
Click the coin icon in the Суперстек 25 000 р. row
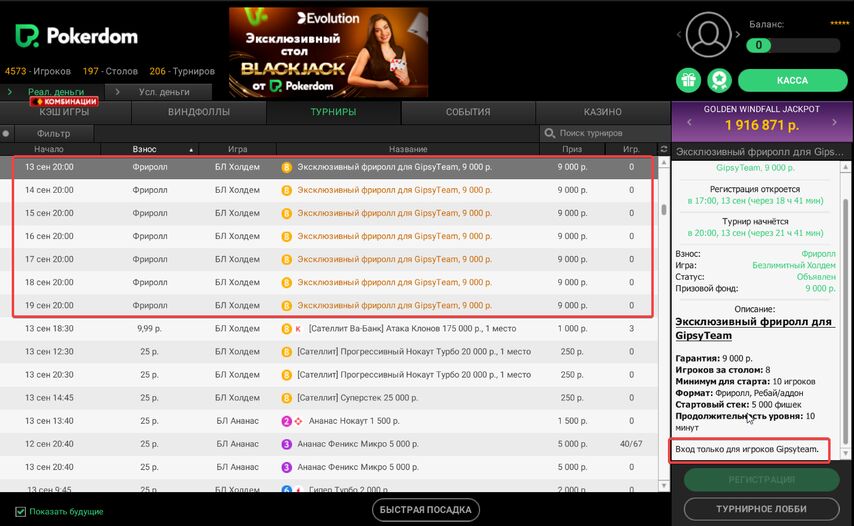coord(286,398)
